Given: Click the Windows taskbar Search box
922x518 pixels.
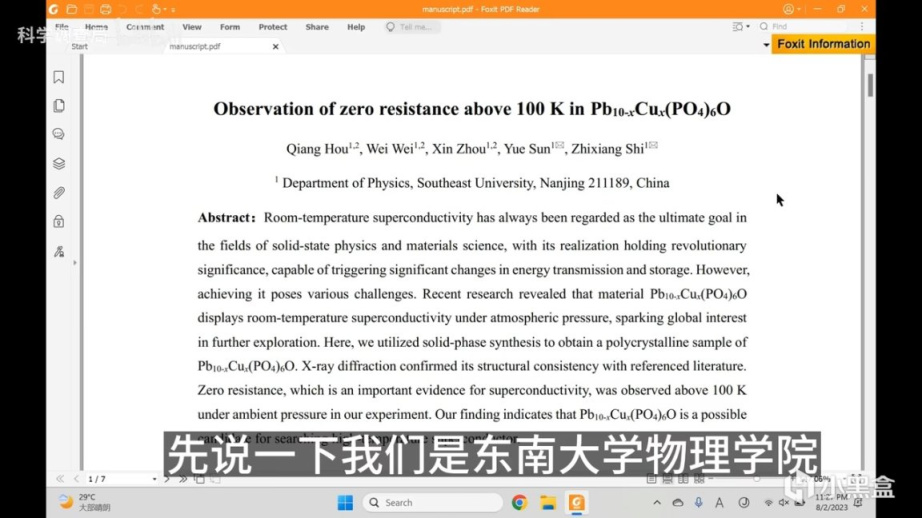Looking at the screenshot, I should [433, 502].
